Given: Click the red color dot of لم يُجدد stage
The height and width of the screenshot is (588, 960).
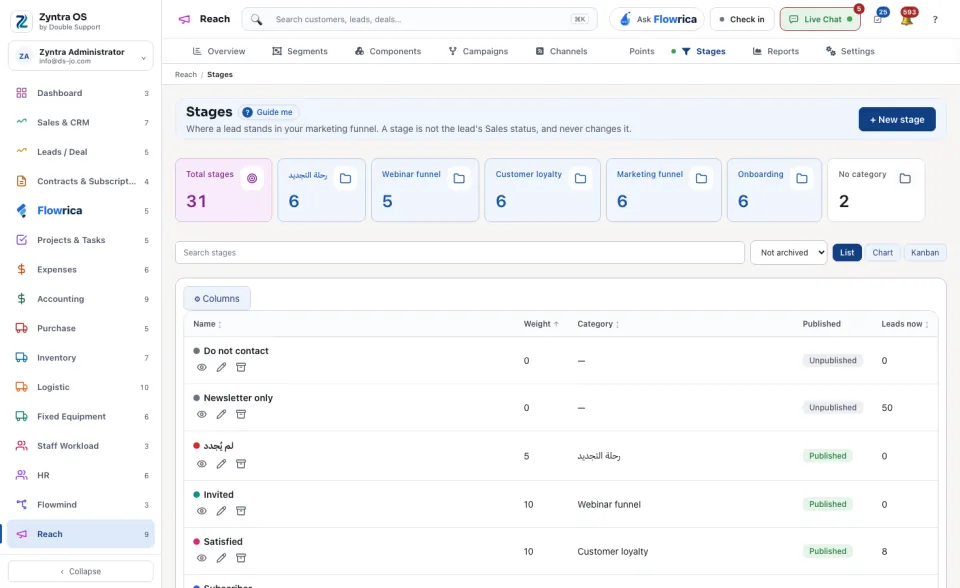Looking at the screenshot, I should point(197,446).
